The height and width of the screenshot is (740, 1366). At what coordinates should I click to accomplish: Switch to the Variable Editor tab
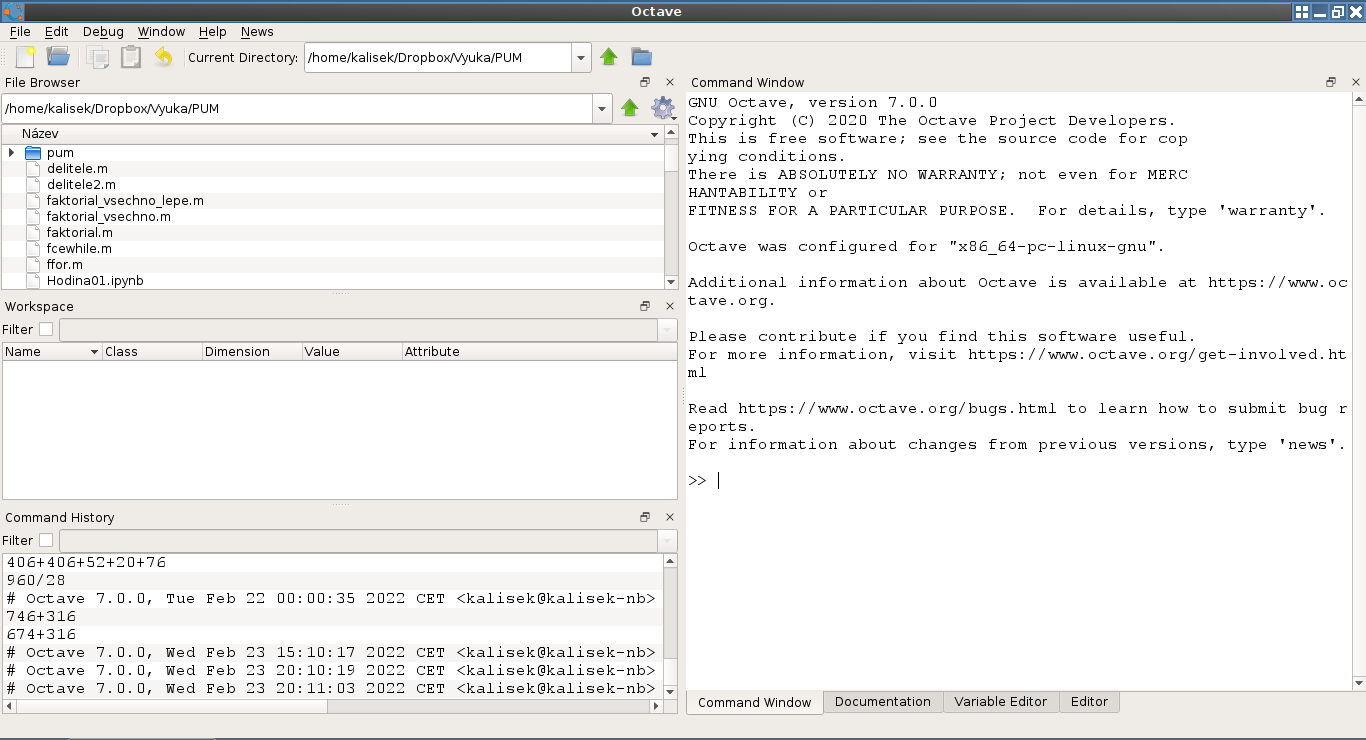click(1000, 702)
